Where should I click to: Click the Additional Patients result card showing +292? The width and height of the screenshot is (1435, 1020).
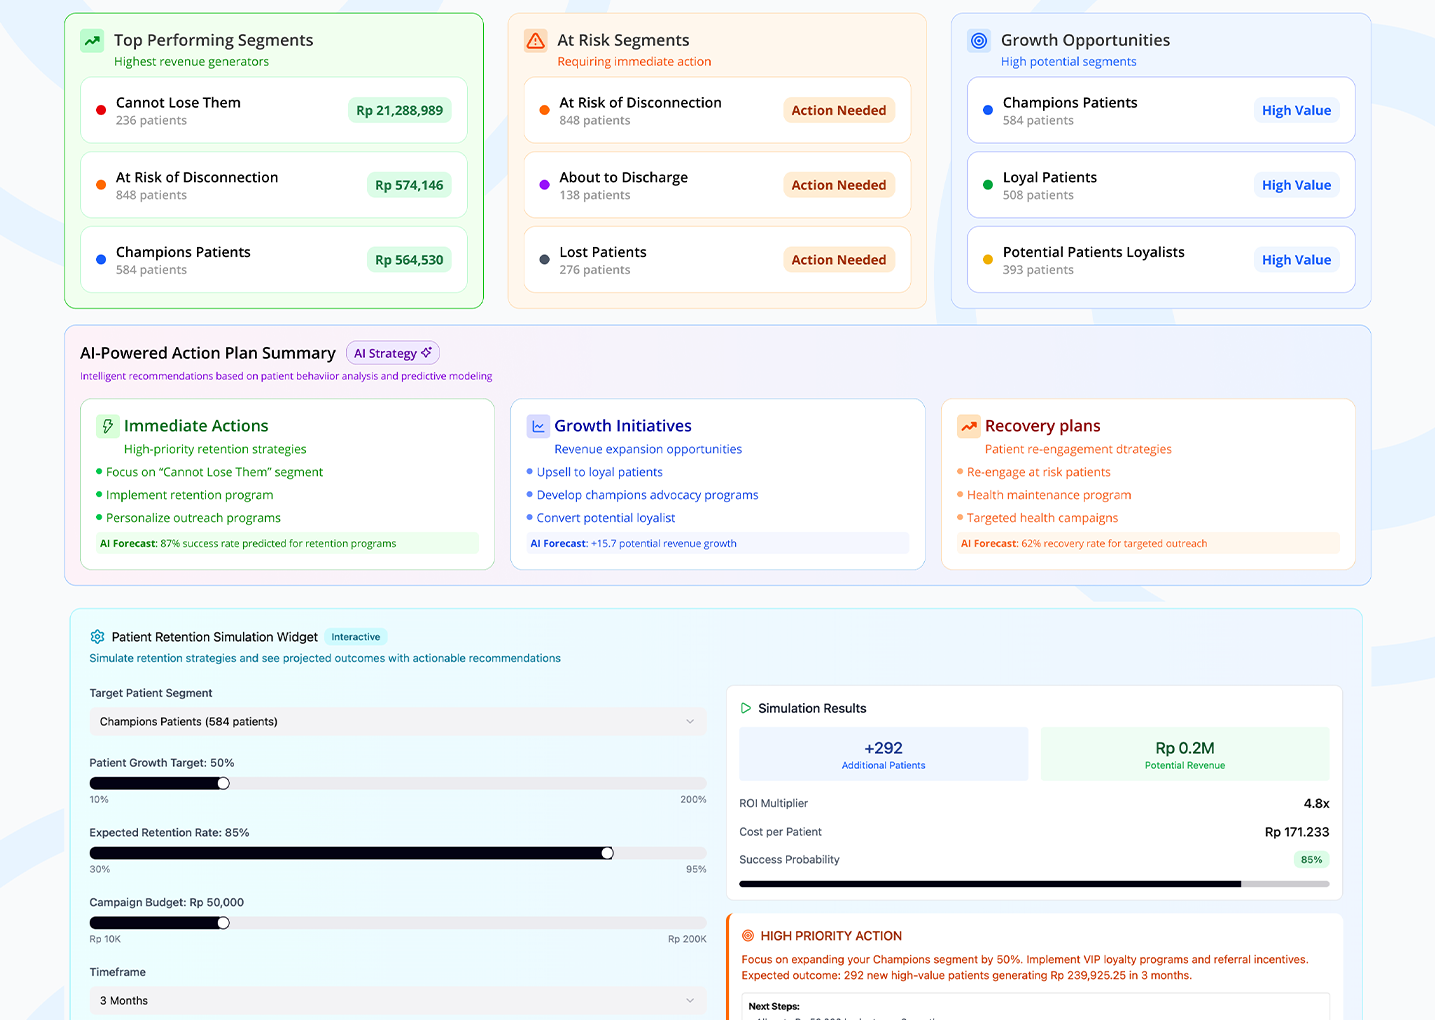[x=883, y=753]
